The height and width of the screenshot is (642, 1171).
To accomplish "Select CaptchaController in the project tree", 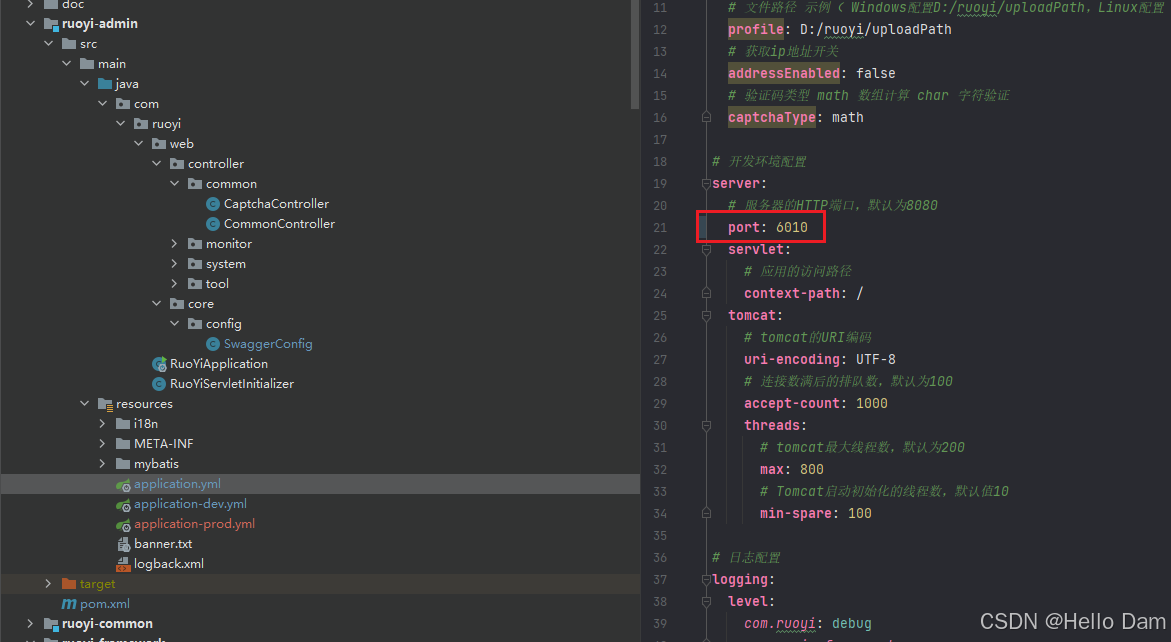I will tap(276, 204).
